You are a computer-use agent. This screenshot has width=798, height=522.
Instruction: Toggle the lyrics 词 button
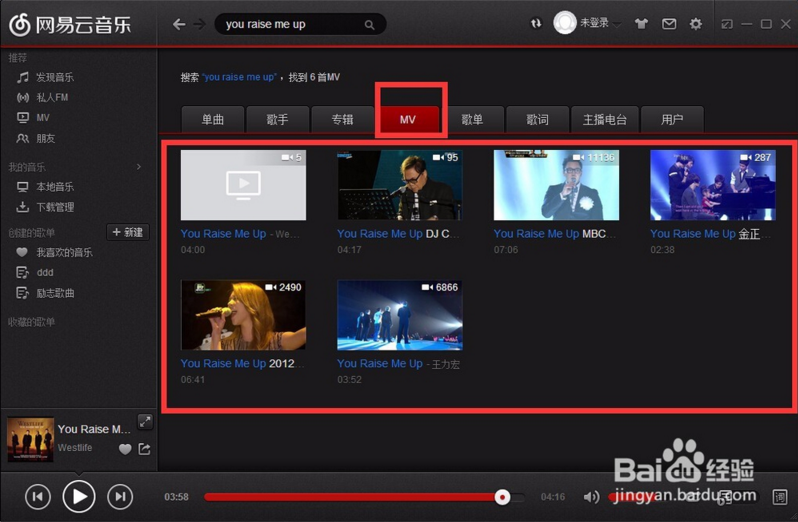780,497
